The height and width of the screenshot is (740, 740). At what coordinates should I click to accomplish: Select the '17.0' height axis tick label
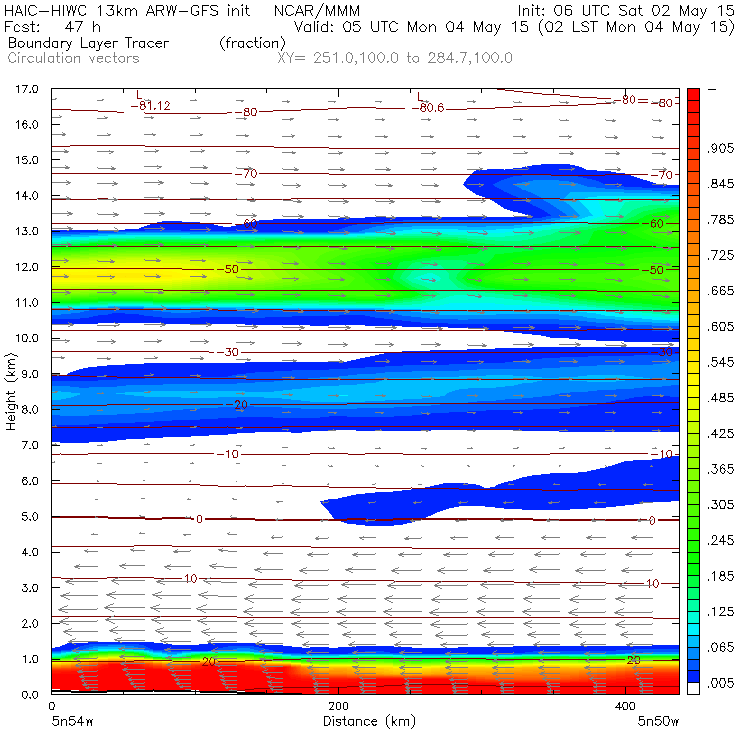pyautogui.click(x=27, y=89)
